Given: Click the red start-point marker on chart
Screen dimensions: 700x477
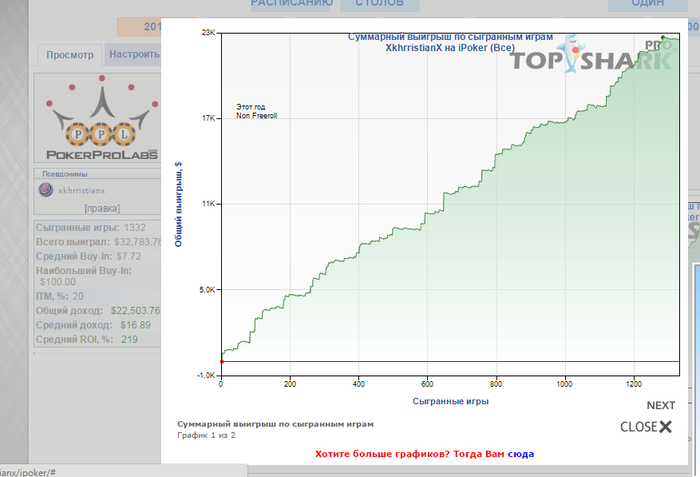Looking at the screenshot, I should [x=222, y=361].
